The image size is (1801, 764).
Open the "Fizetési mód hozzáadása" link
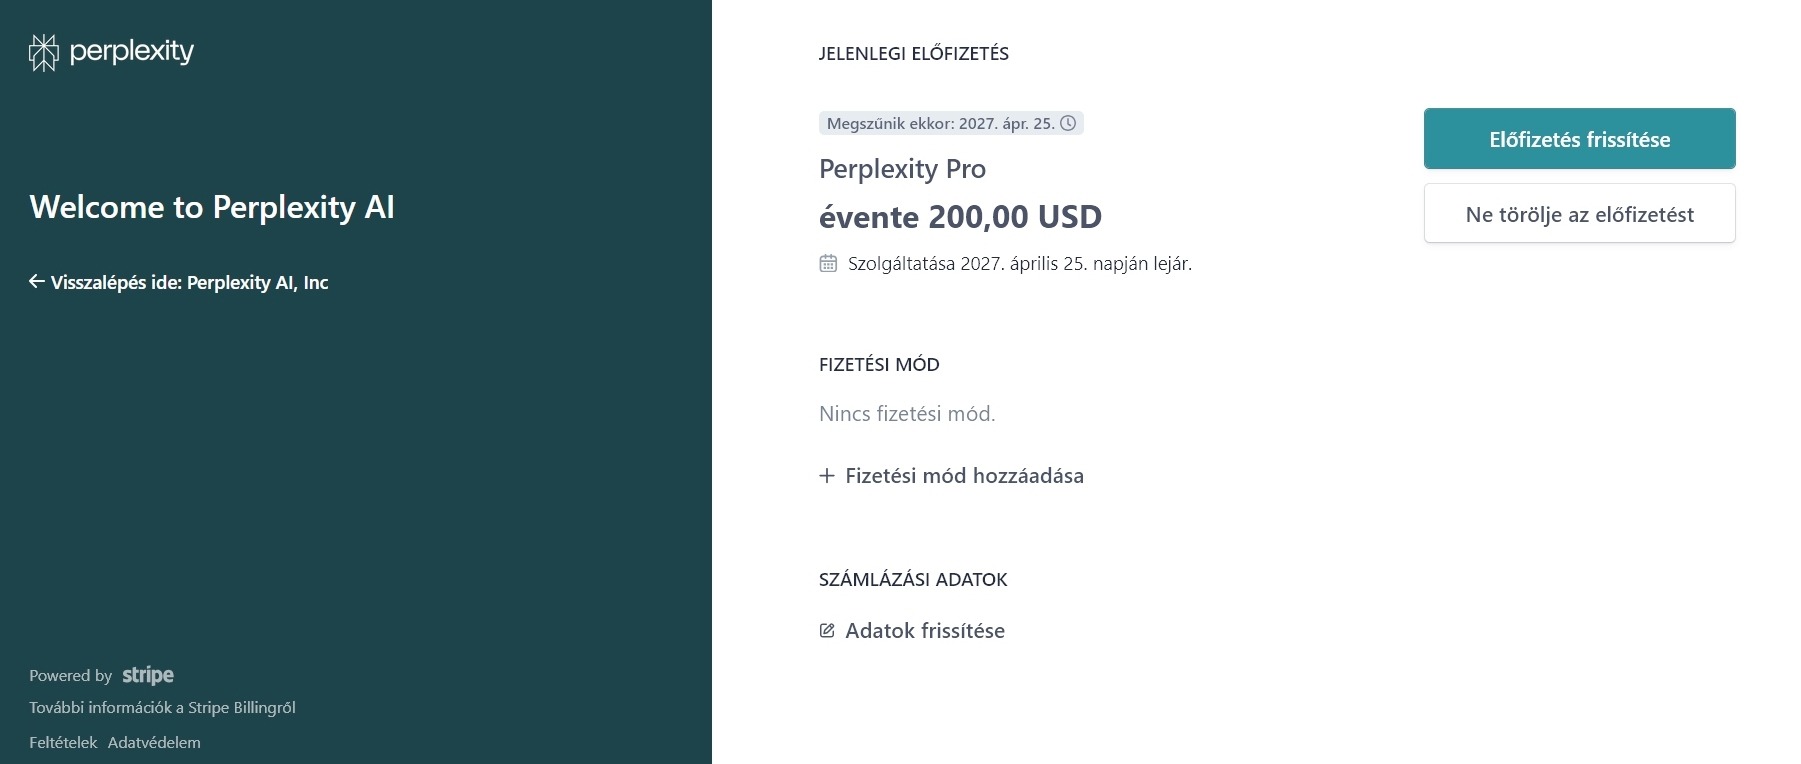[964, 476]
